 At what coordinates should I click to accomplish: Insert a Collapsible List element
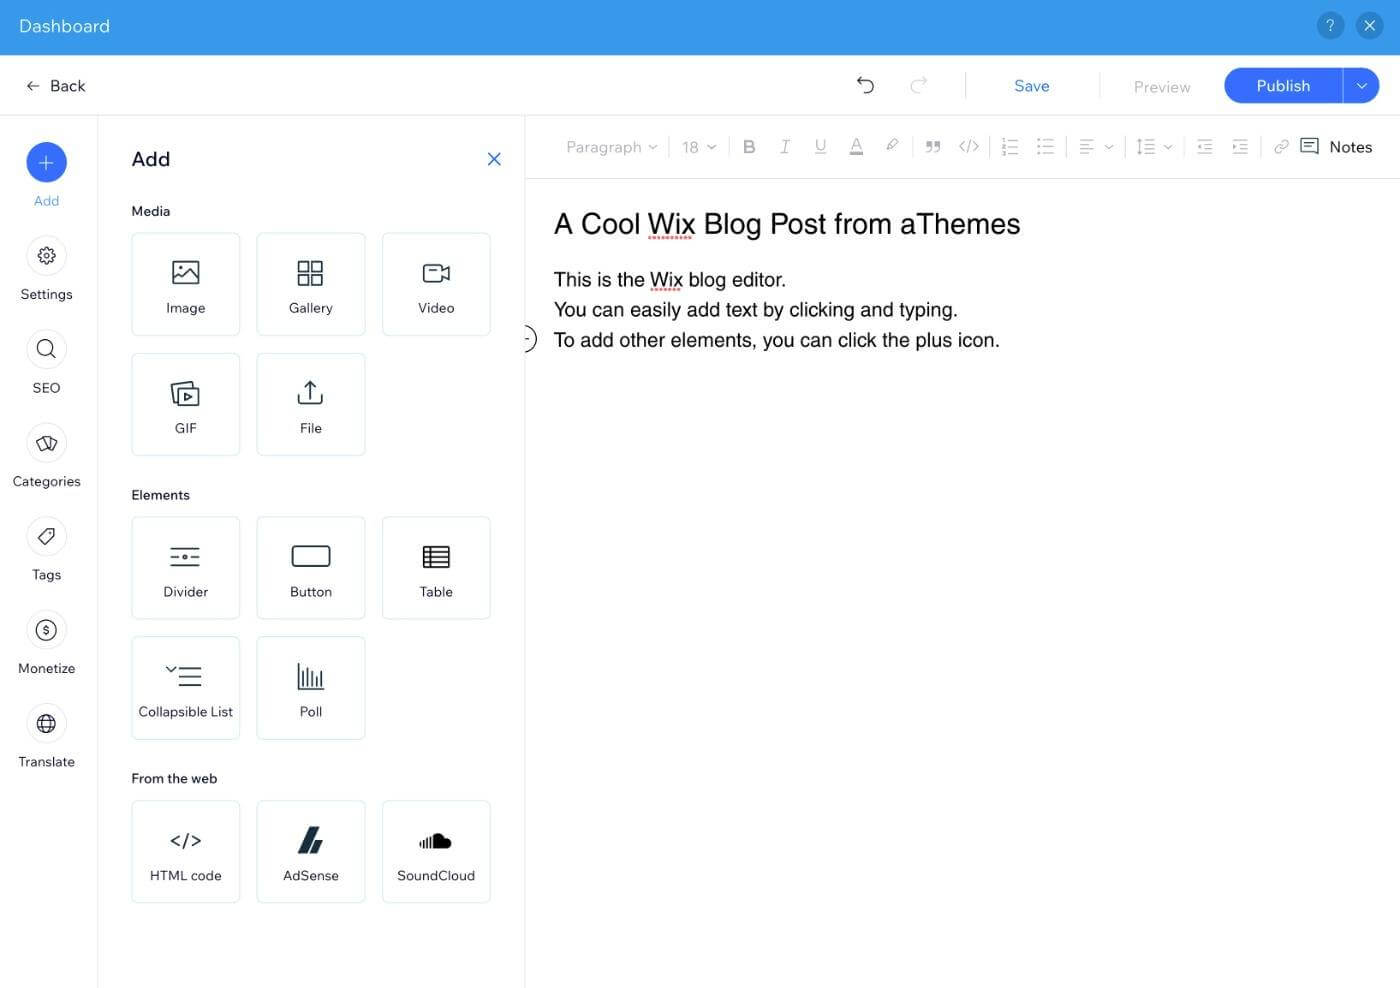click(186, 688)
